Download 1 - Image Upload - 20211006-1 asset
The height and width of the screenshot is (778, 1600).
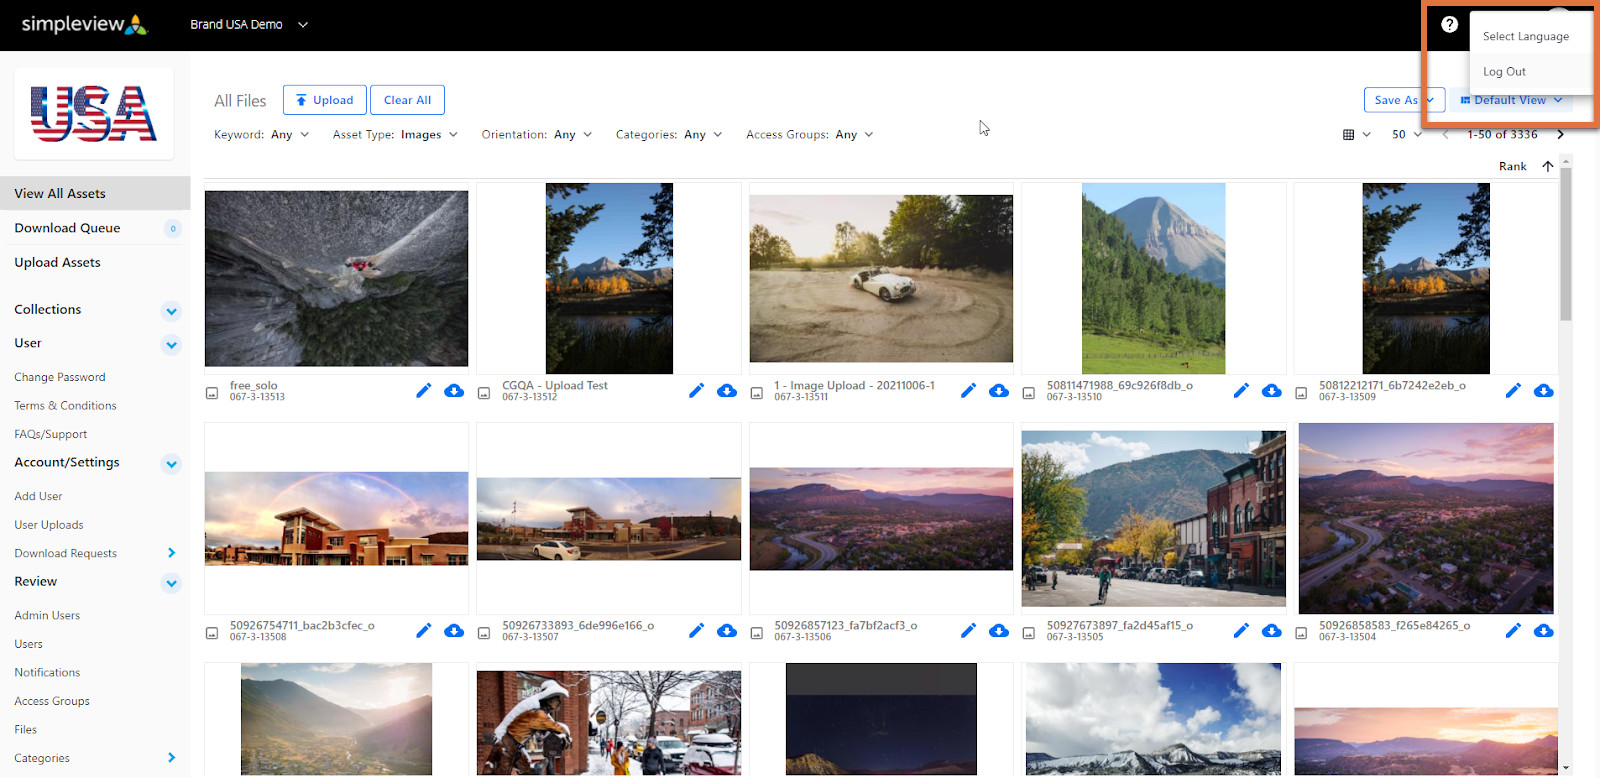click(999, 391)
